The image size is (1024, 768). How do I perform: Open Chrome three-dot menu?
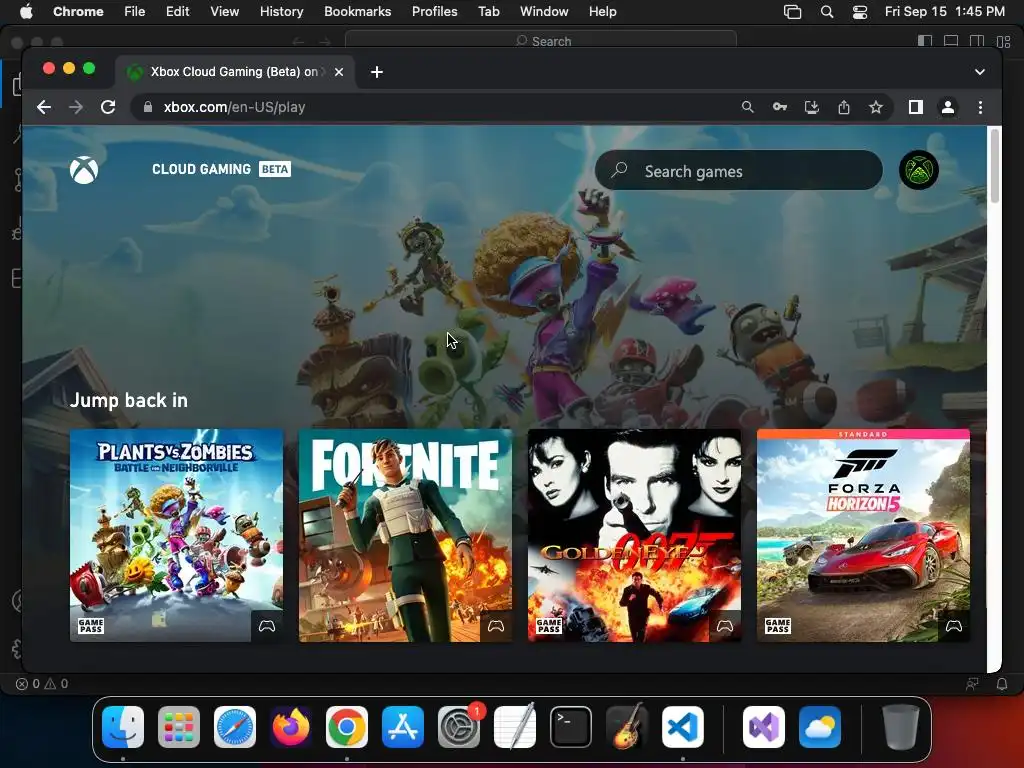point(980,107)
